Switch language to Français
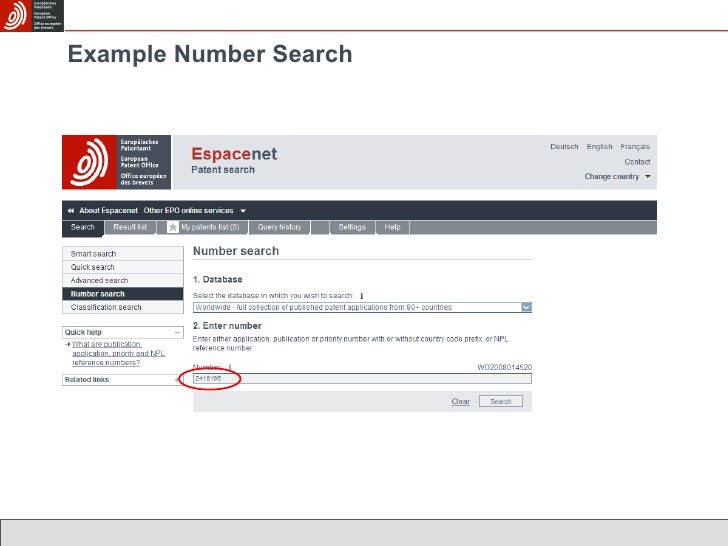The image size is (728, 546). click(635, 147)
